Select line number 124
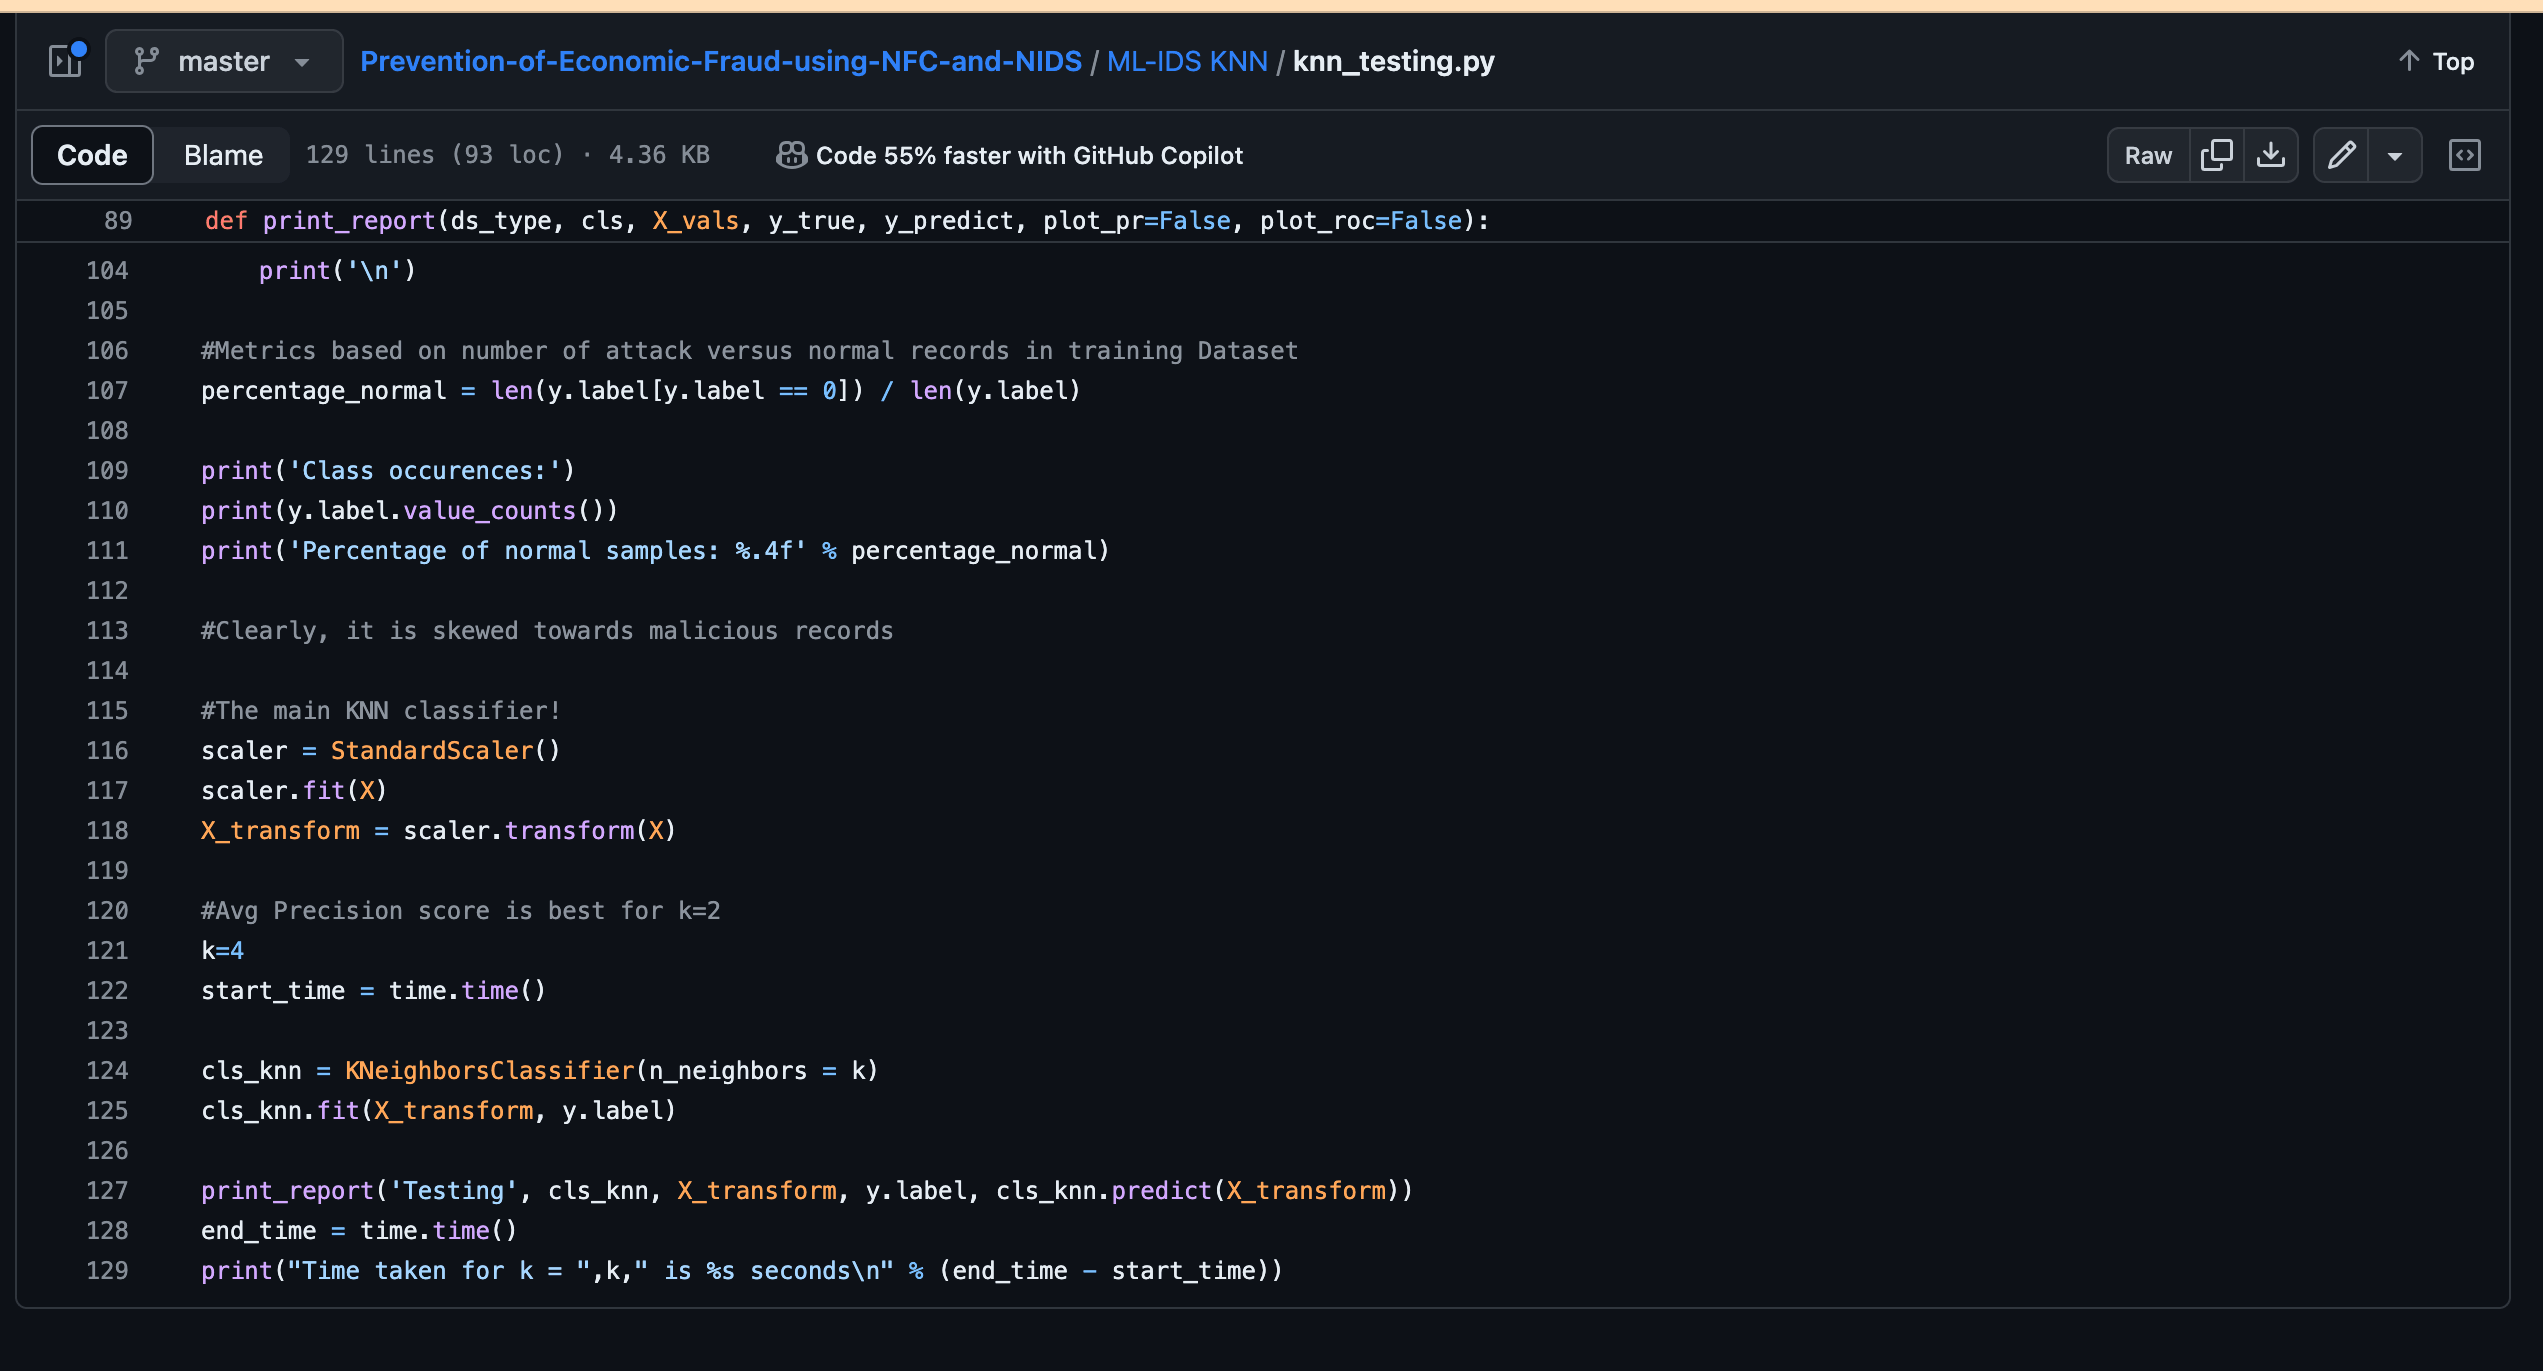Screen dimensions: 2543x1371 click(107, 1070)
